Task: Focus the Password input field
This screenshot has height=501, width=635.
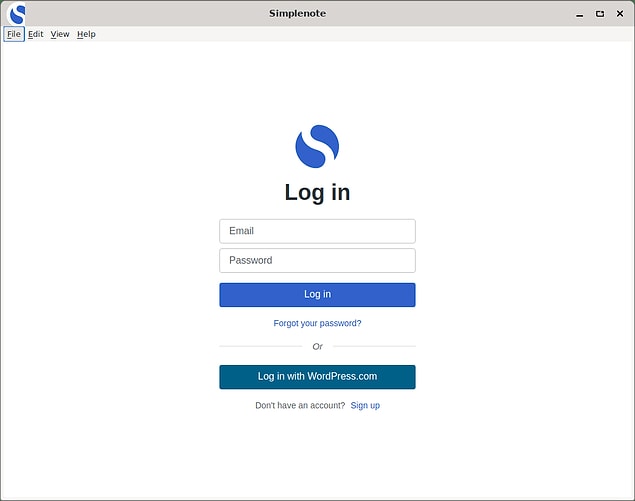Action: pyautogui.click(x=317, y=261)
